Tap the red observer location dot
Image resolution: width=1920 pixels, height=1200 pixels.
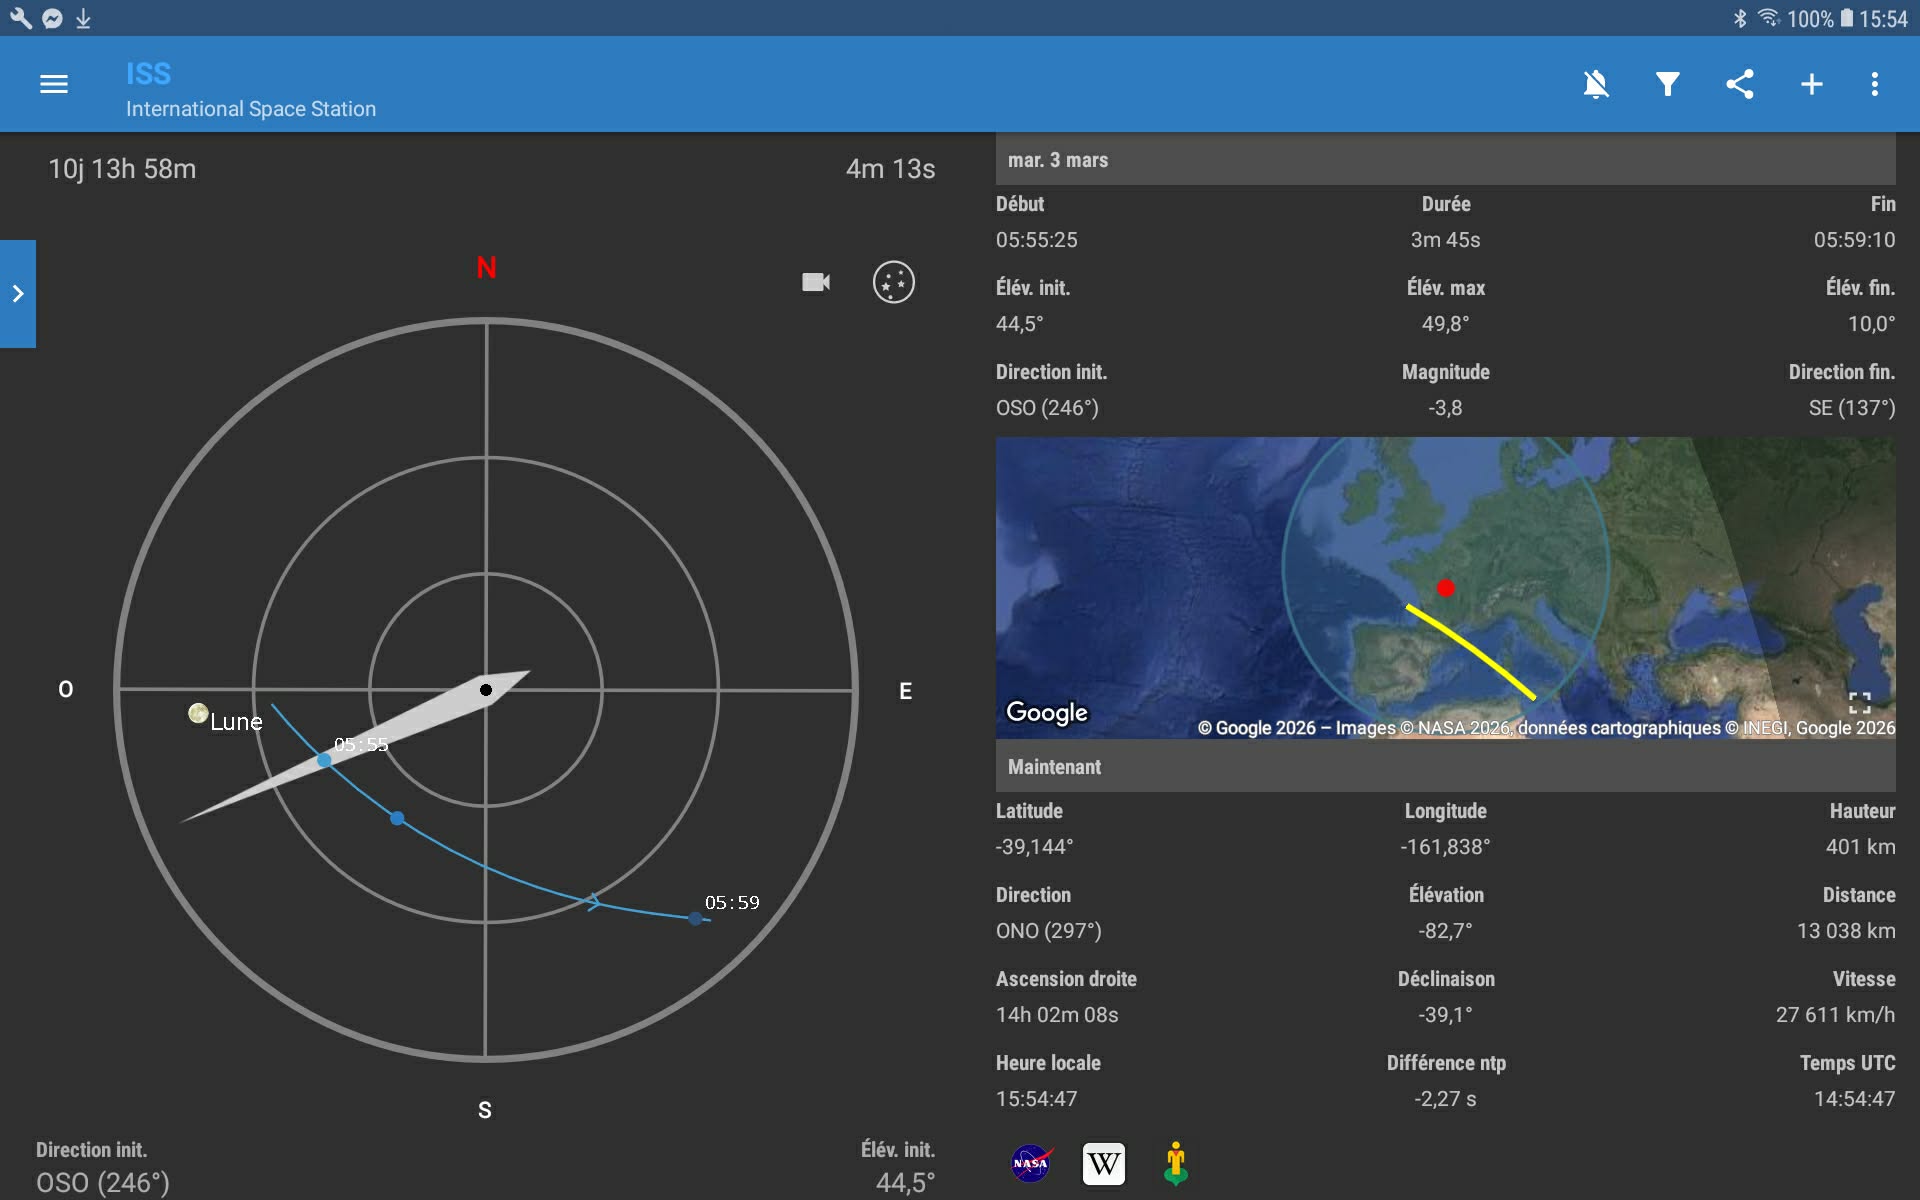point(1445,588)
